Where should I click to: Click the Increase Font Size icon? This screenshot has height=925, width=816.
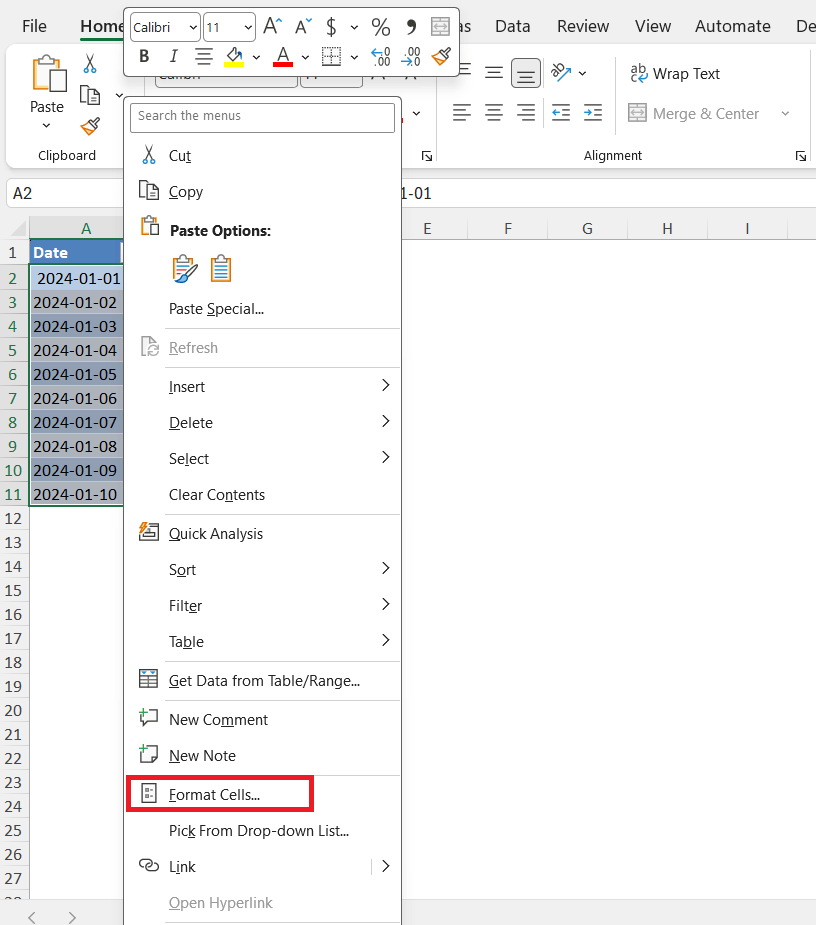click(272, 27)
